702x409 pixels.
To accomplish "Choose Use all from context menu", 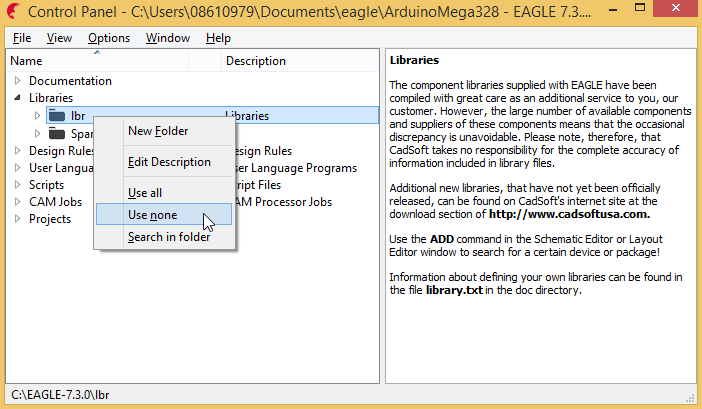I will point(145,193).
